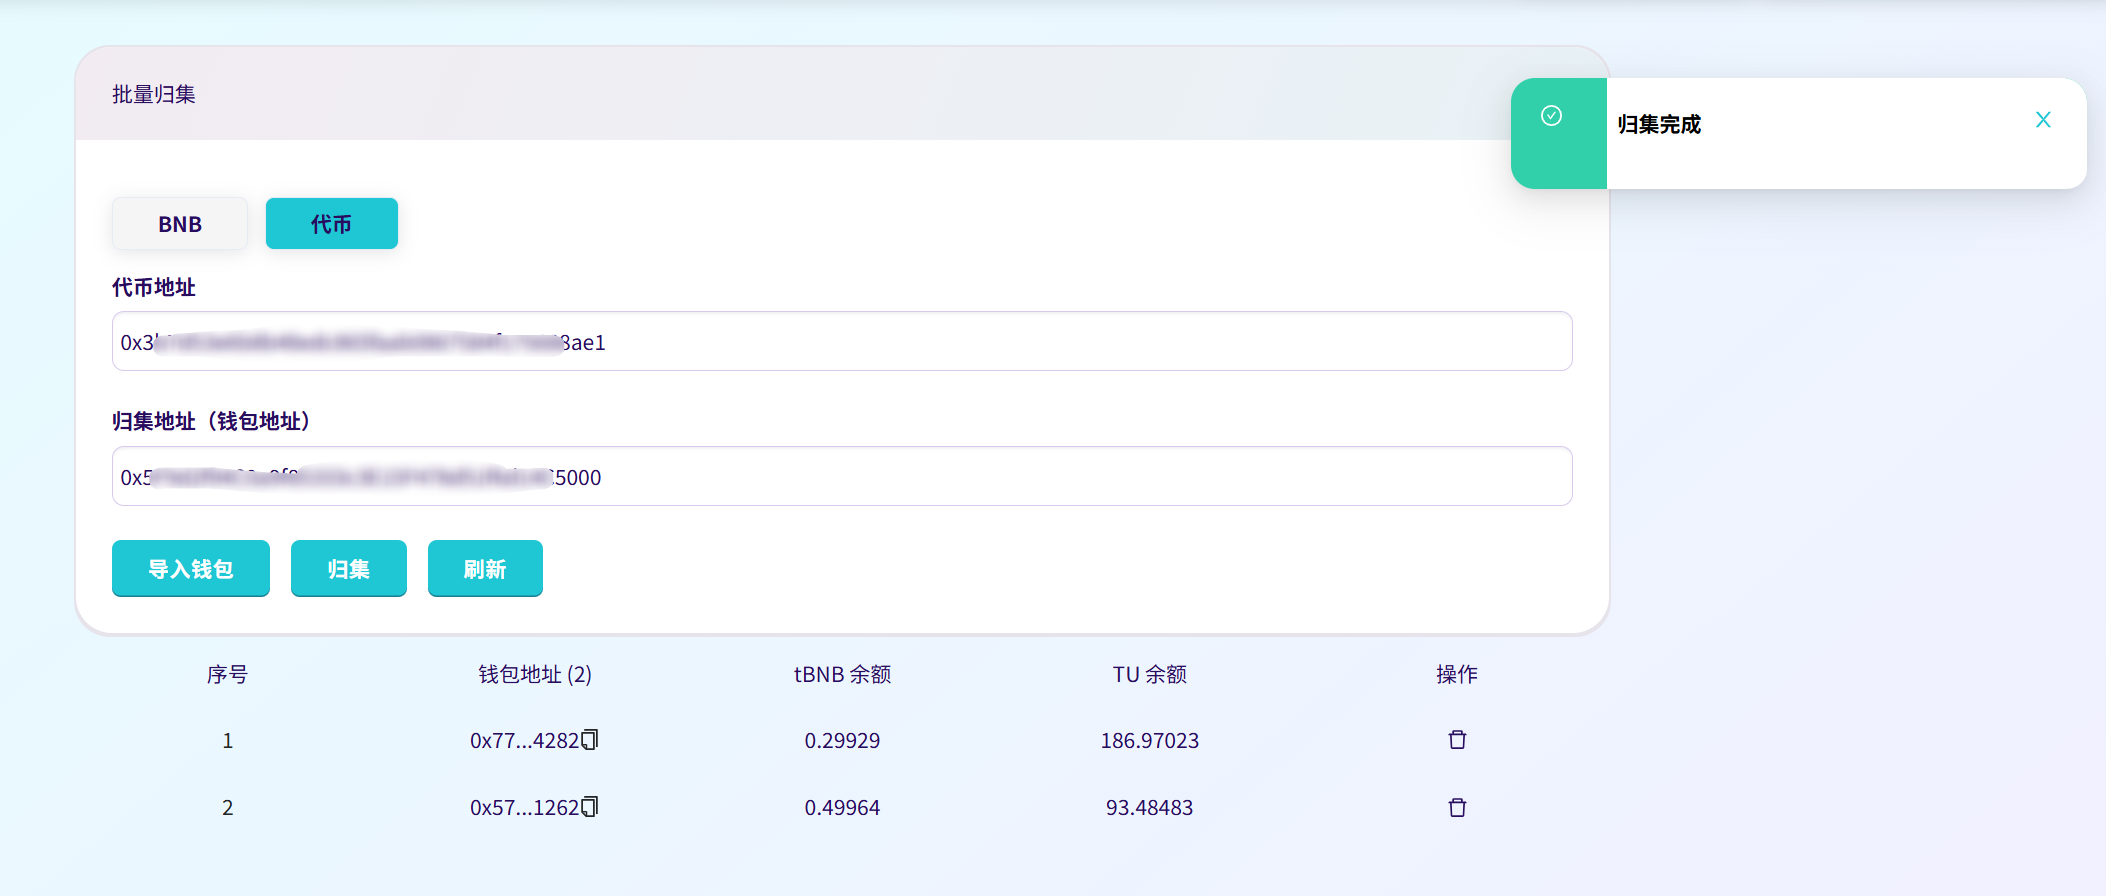Screen dimensions: 2106x896
Task: Click the 操作 column header
Action: click(1456, 675)
